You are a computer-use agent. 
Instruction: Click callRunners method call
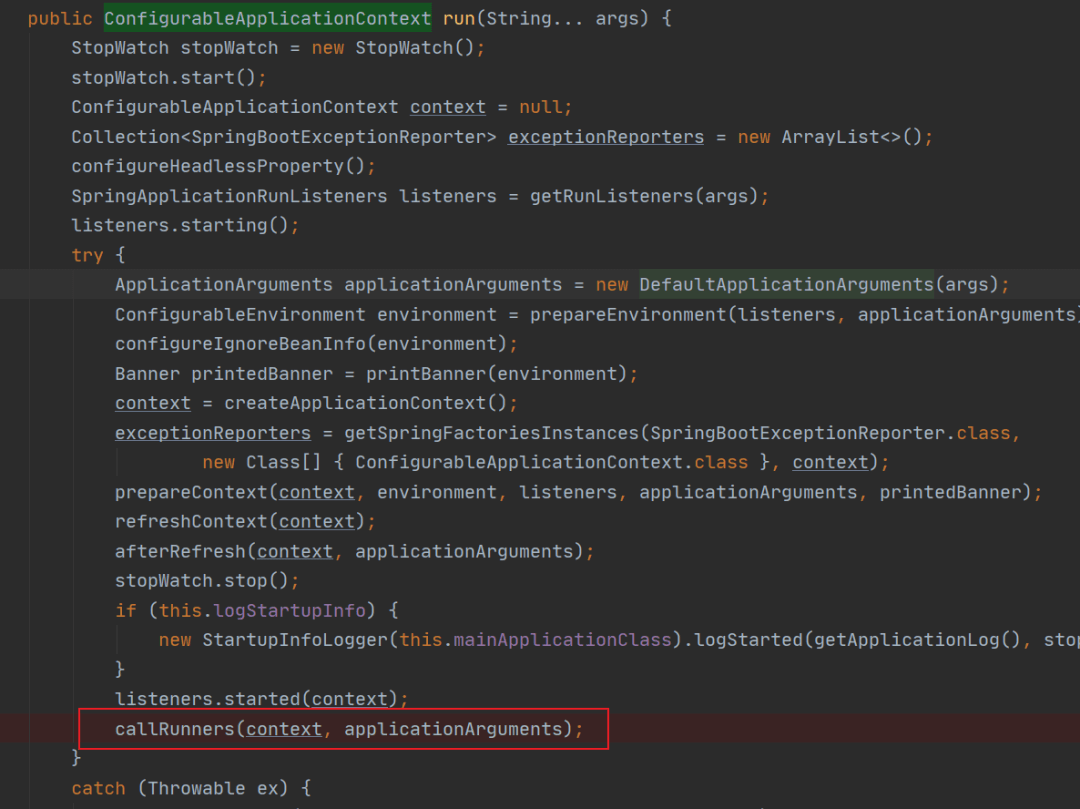click(175, 729)
